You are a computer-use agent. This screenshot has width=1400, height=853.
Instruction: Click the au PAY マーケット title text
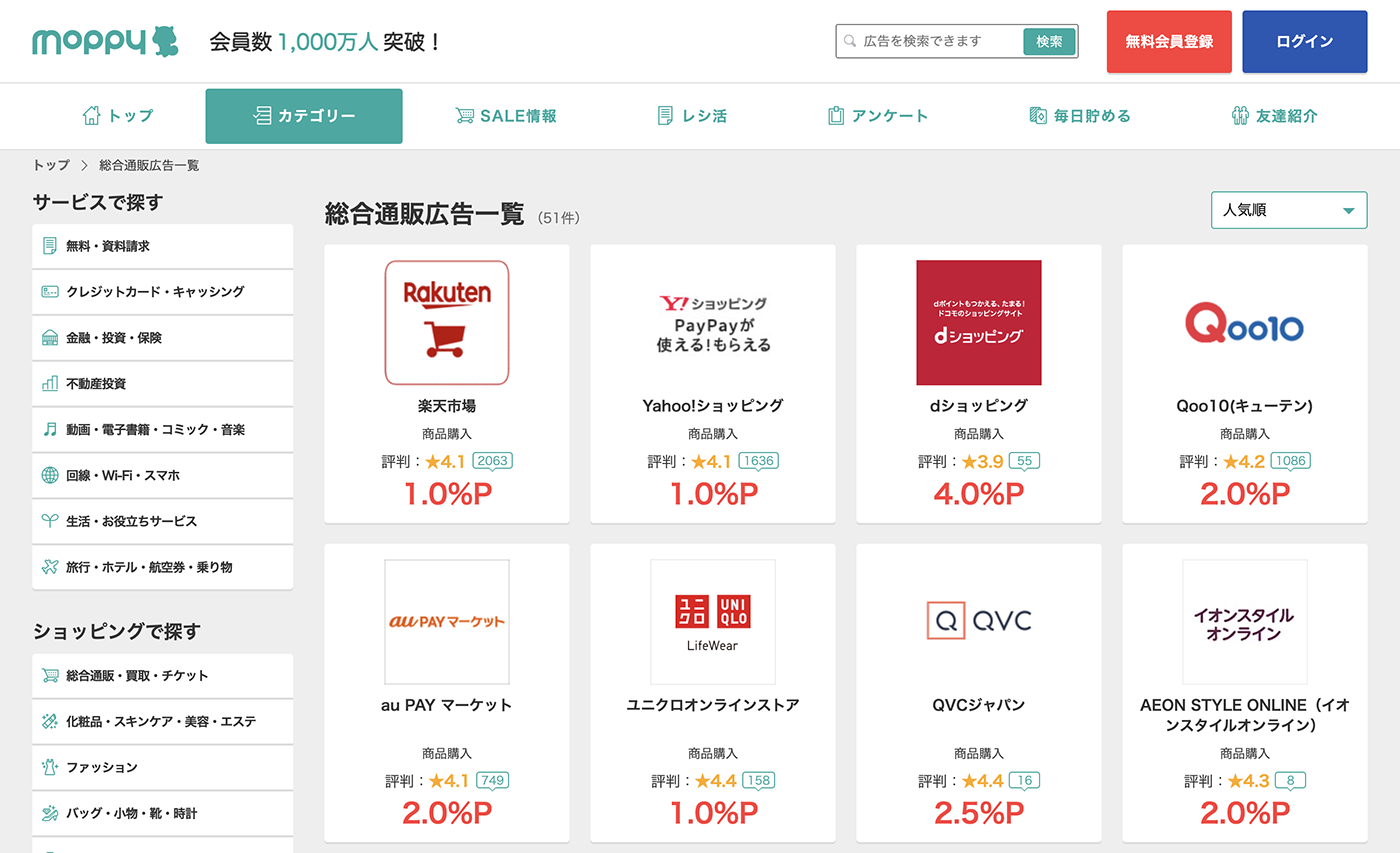coord(447,705)
